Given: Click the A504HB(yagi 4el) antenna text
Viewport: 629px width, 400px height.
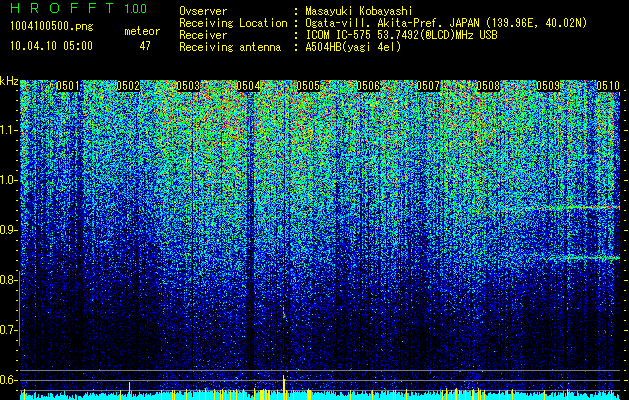Looking at the screenshot, I should [x=353, y=47].
